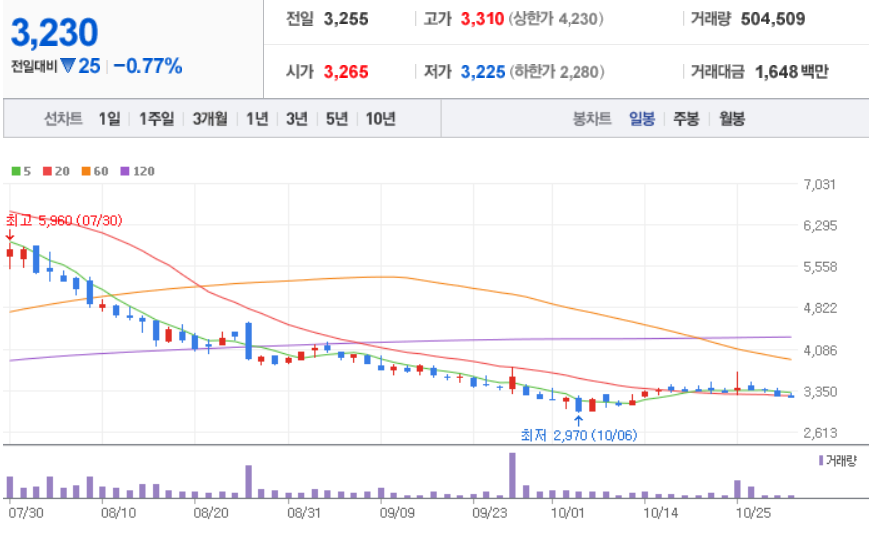Click the 거래량 value 504,509
Image resolution: width=869 pixels, height=541 pixels.
click(x=773, y=19)
